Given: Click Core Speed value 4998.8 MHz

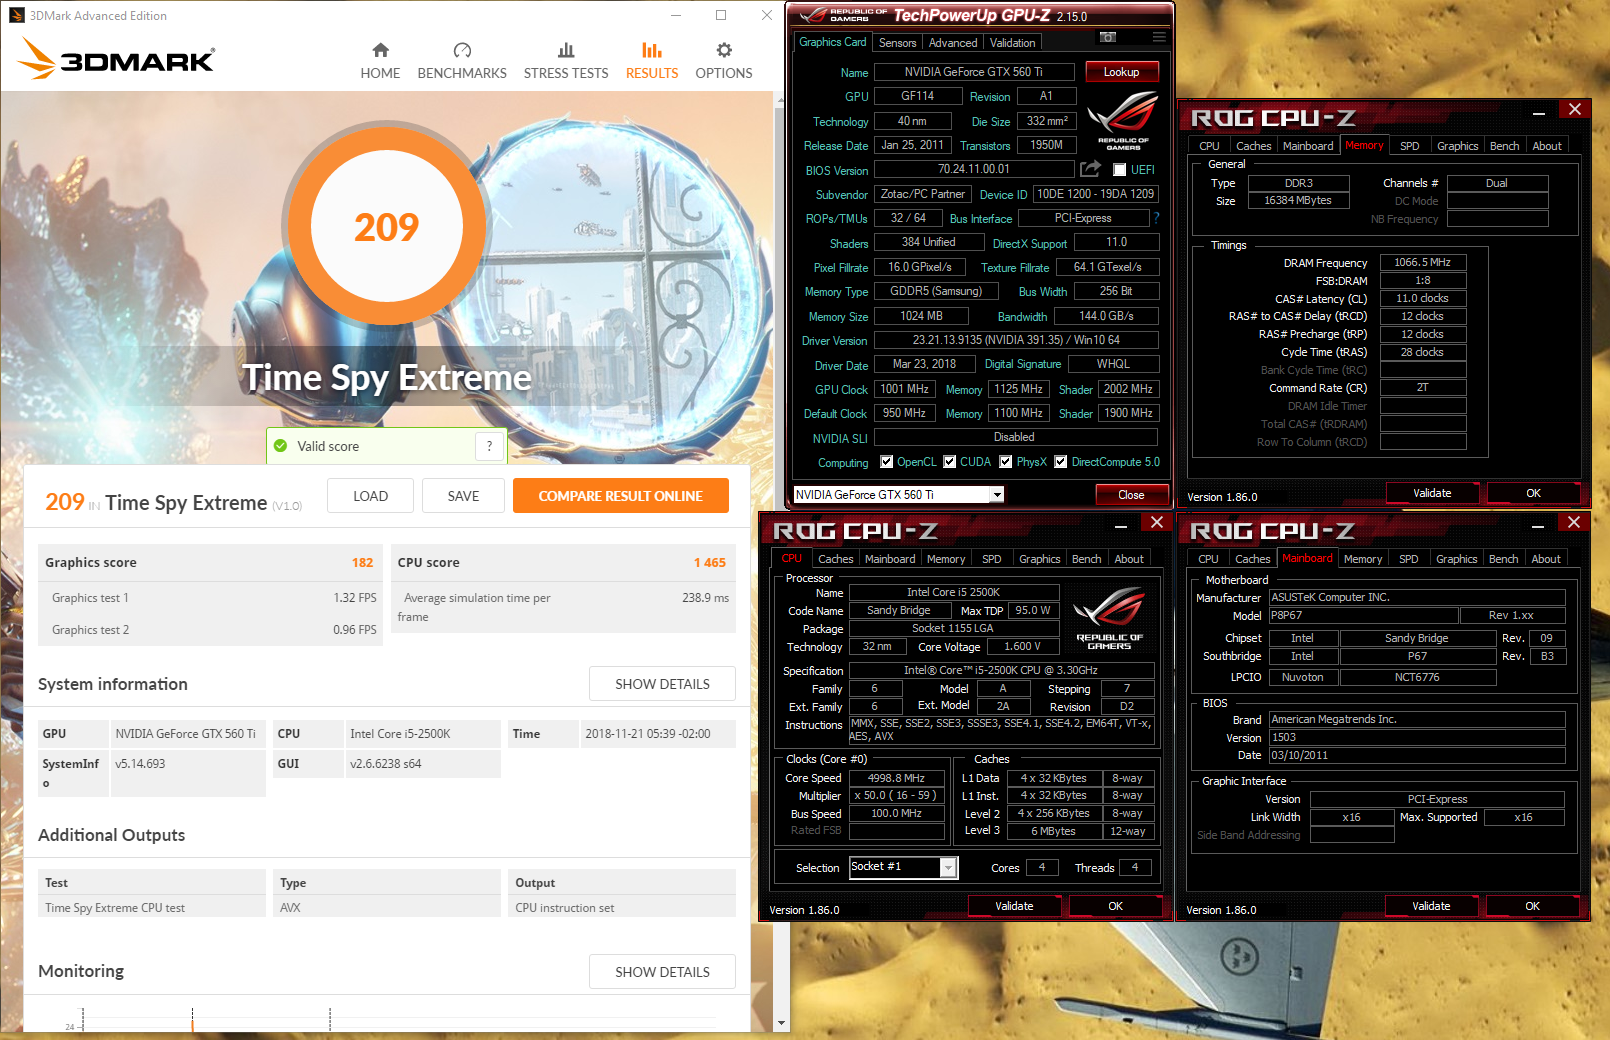Looking at the screenshot, I should [896, 778].
